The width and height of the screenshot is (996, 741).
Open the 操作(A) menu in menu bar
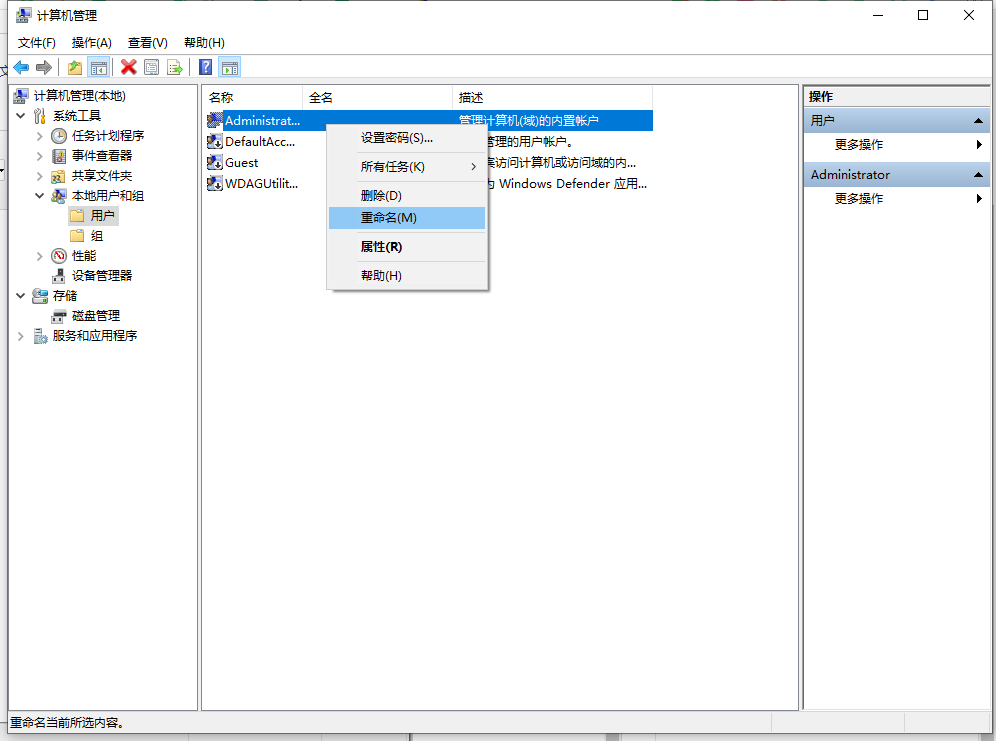click(x=92, y=42)
